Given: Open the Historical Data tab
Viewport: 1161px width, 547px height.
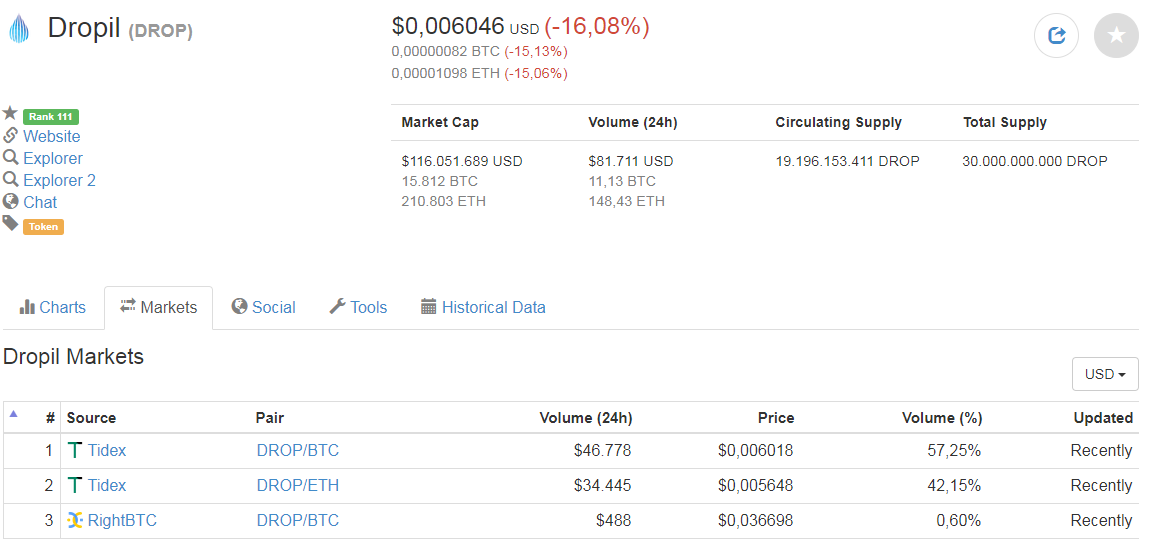Looking at the screenshot, I should (484, 307).
